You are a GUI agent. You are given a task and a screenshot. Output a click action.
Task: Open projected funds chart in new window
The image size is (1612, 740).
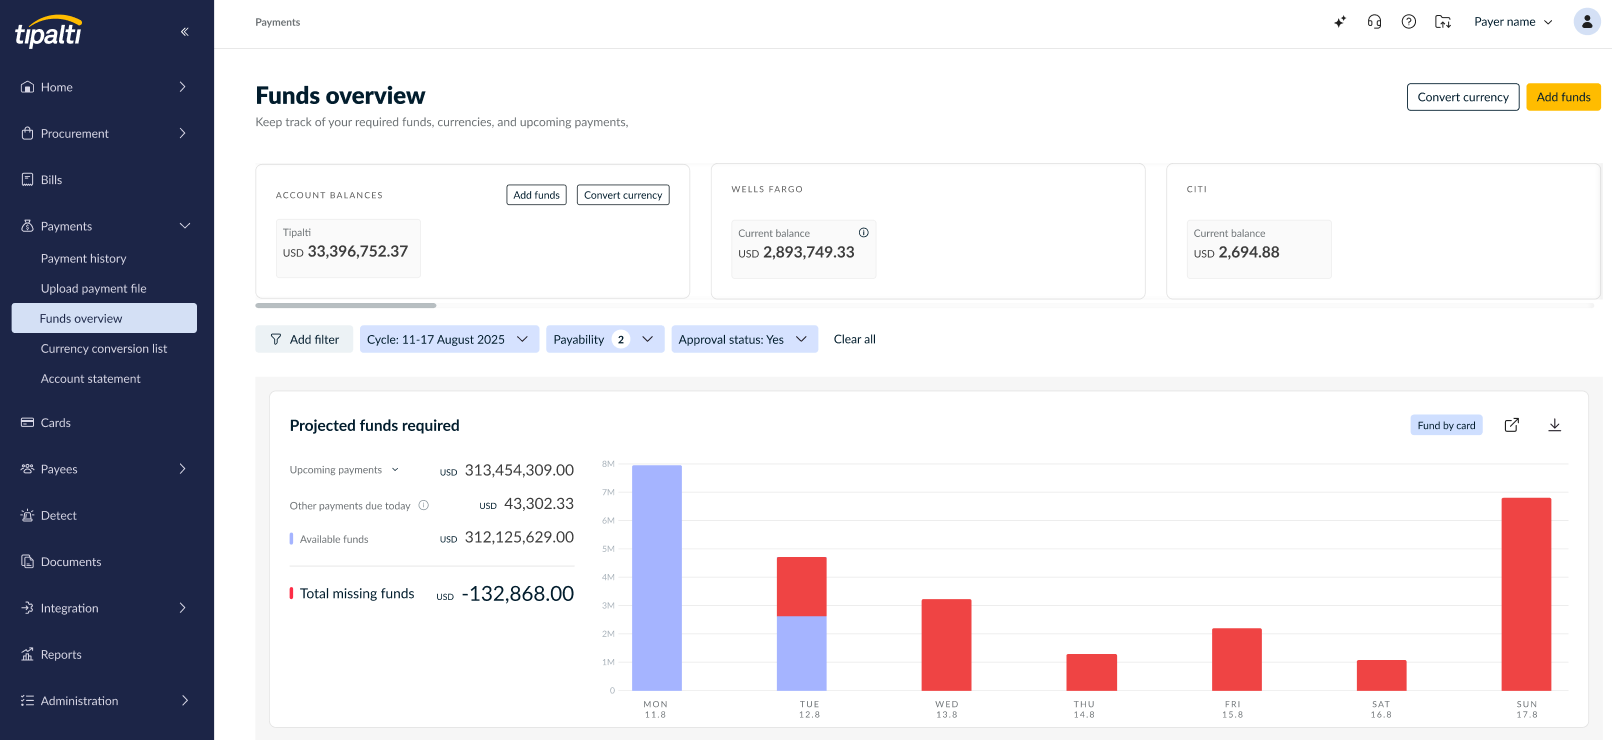(x=1512, y=425)
